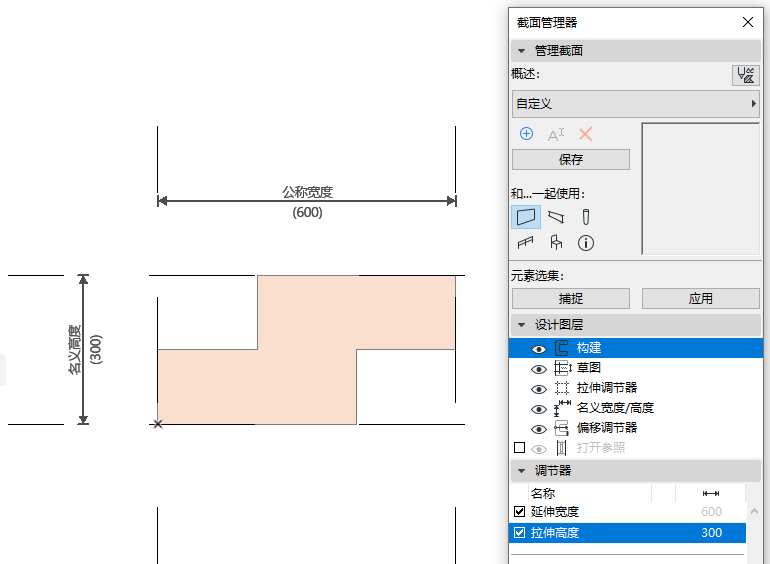This screenshot has height=564, width=770.
Task: Toggle visibility of the 拉伸调节器 layer
Action: point(539,389)
